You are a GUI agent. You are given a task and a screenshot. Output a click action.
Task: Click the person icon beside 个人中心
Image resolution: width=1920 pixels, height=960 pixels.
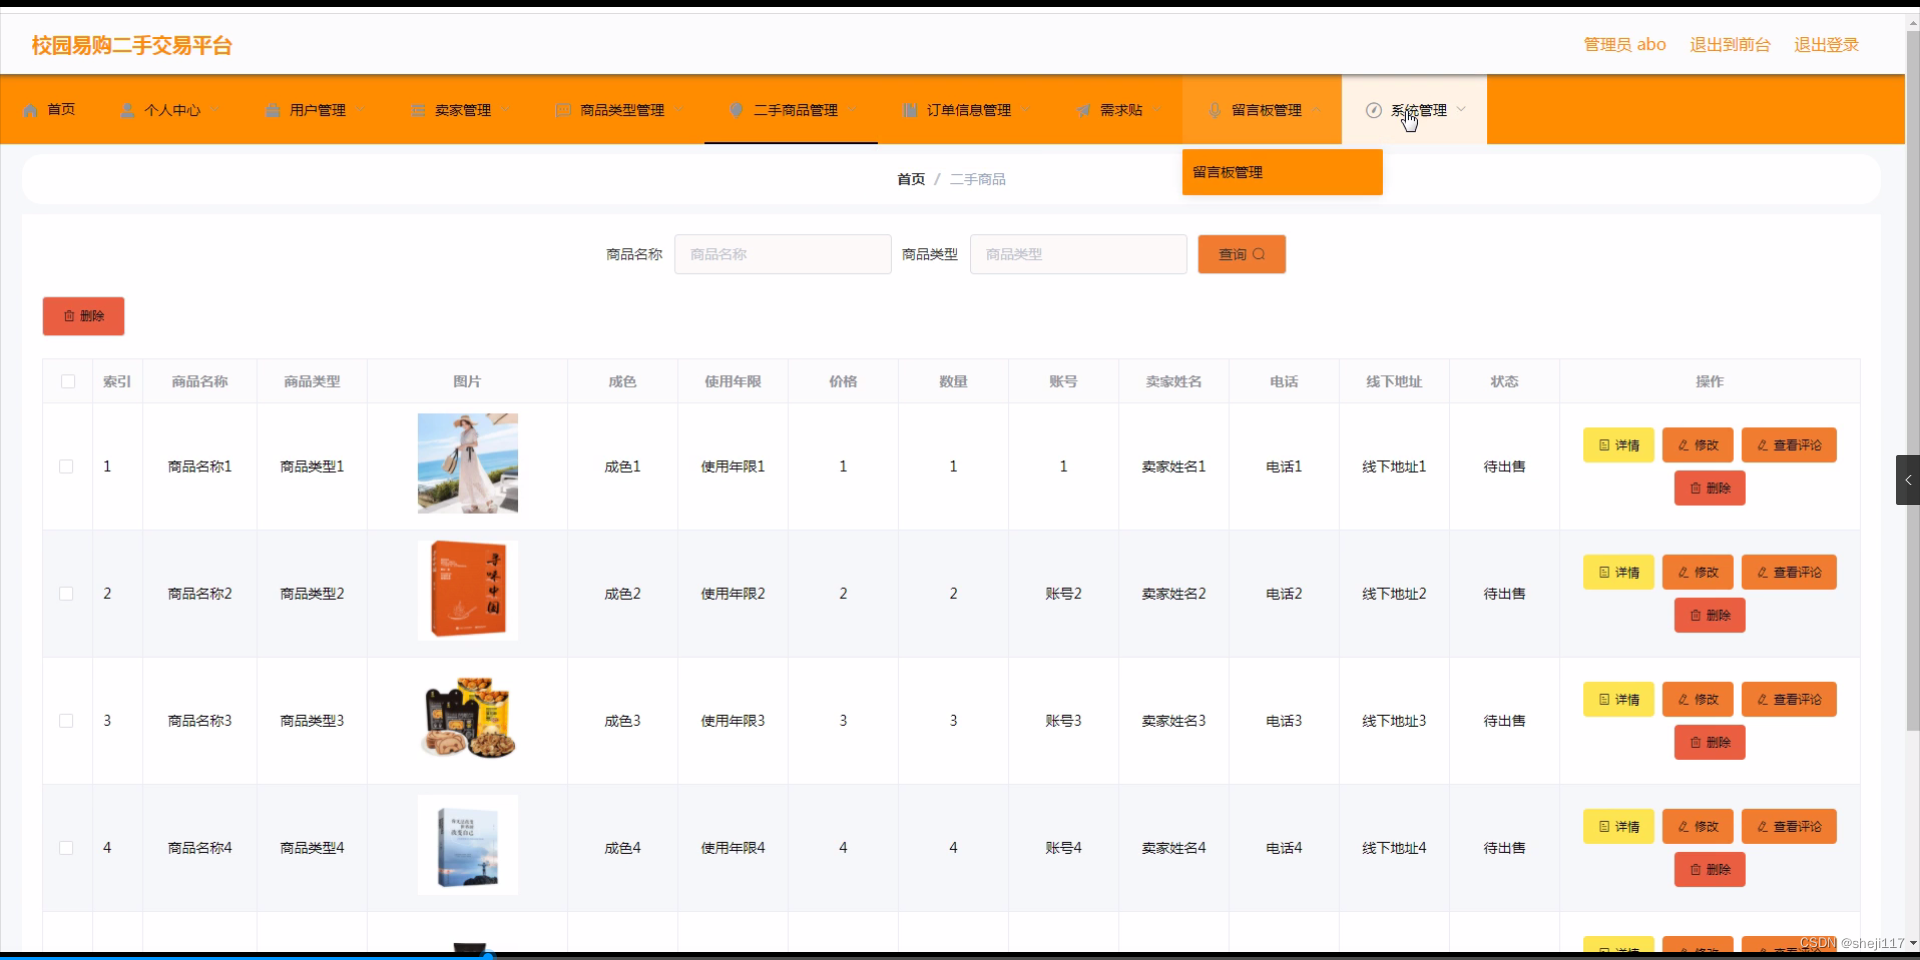point(127,110)
